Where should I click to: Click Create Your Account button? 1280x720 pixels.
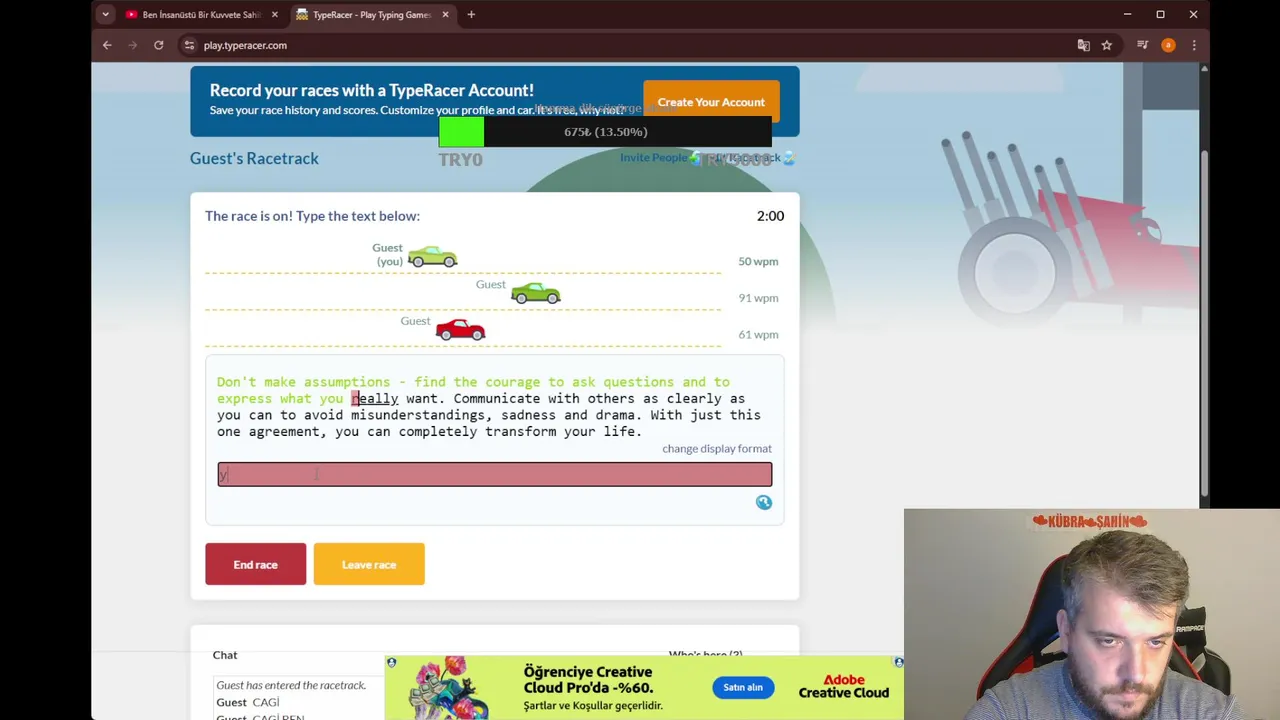coord(711,102)
